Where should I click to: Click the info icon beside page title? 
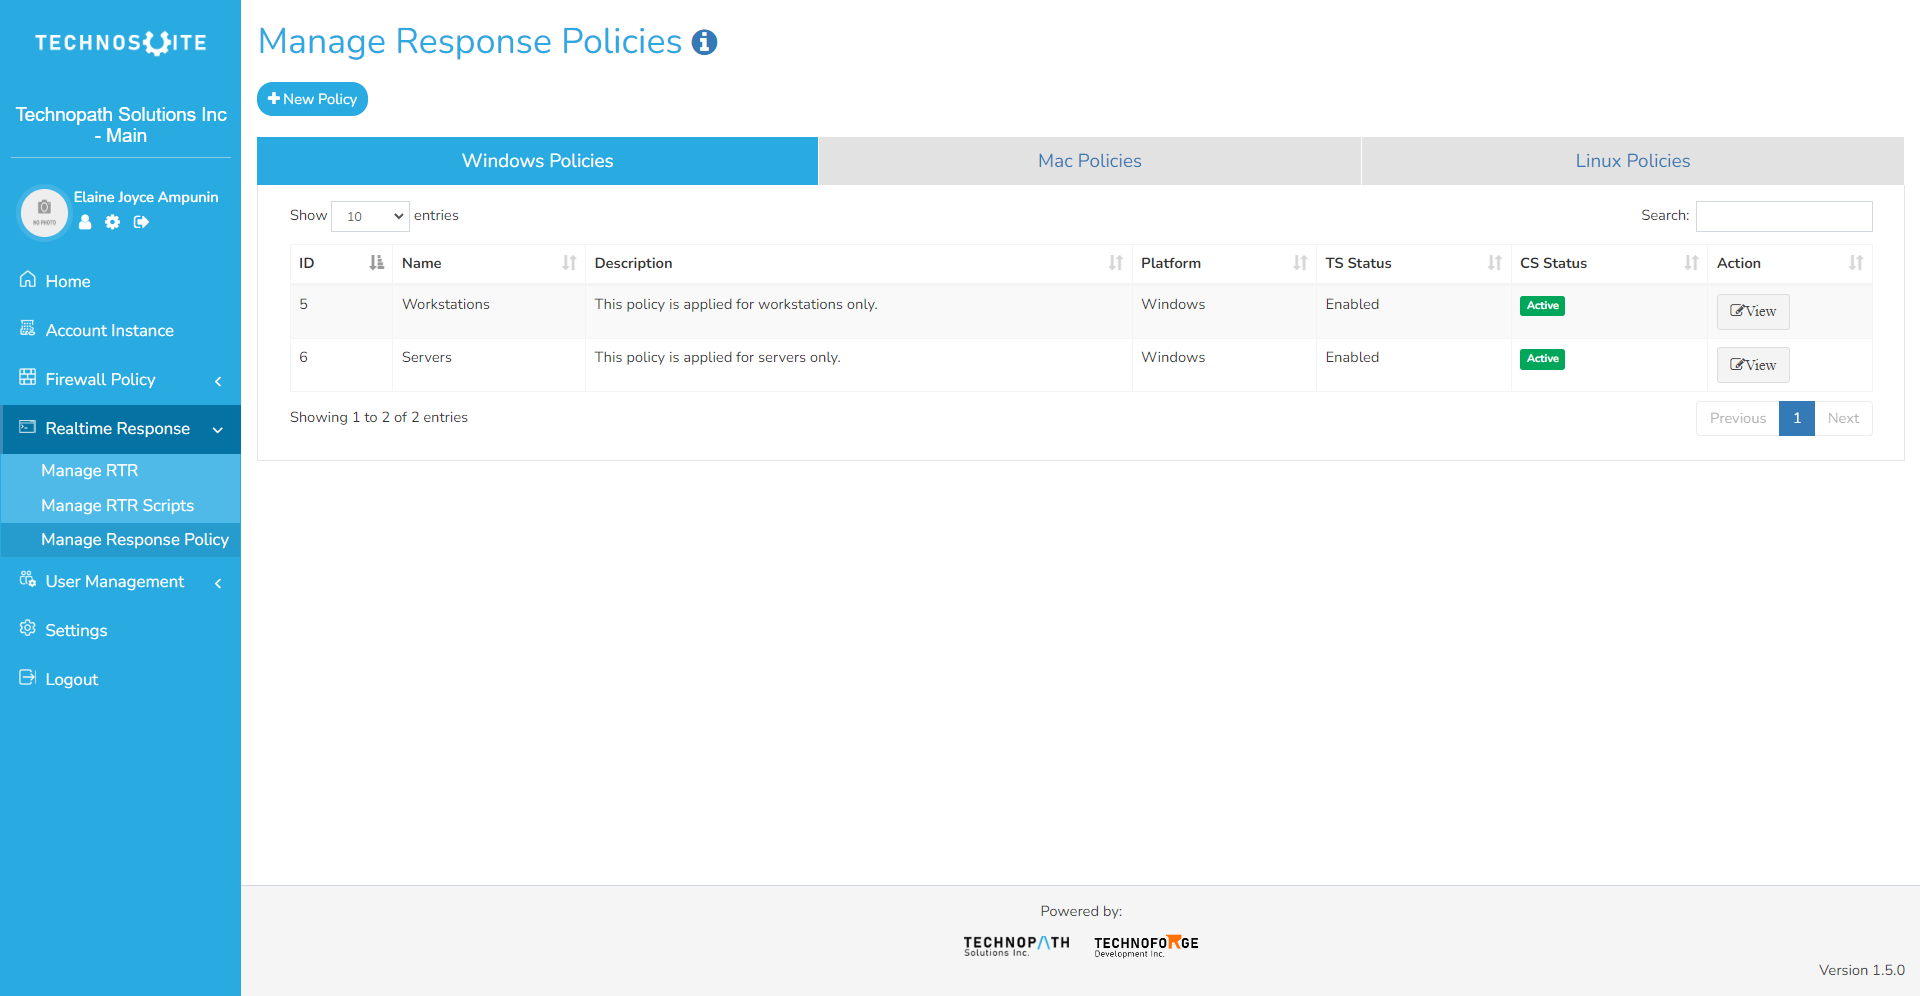pos(704,42)
